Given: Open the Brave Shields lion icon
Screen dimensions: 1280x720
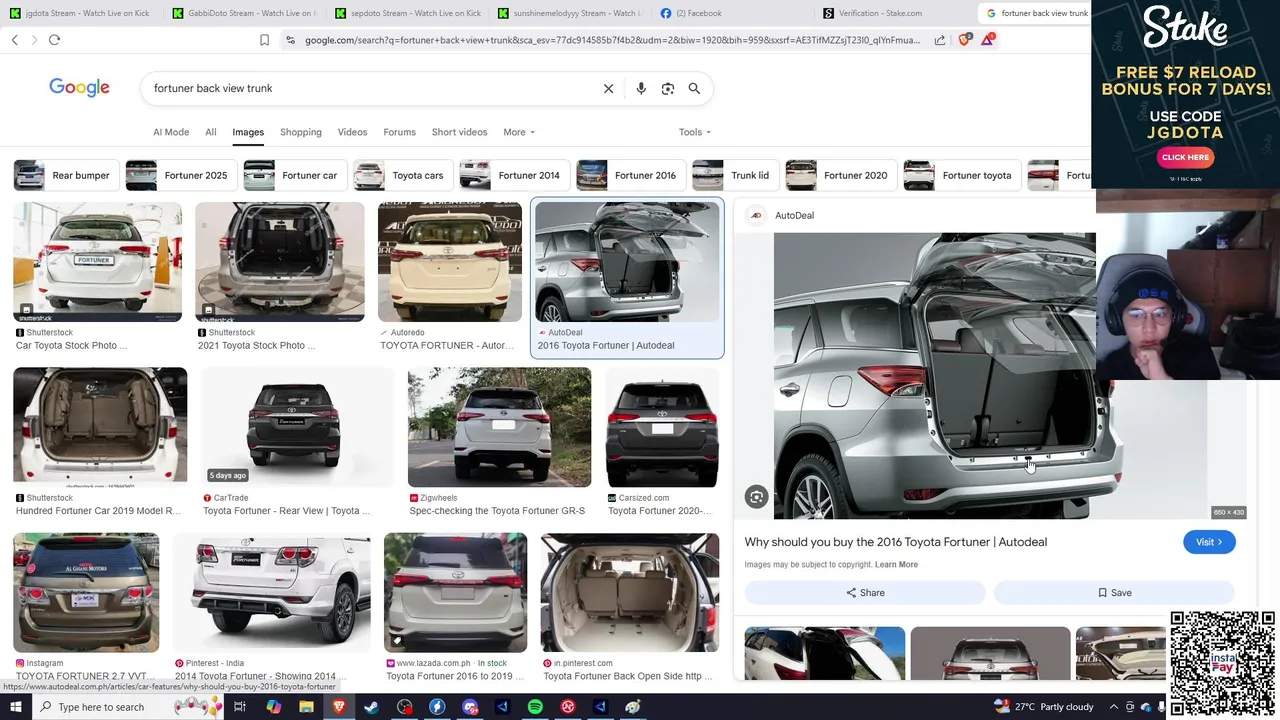Looking at the screenshot, I should click(964, 40).
